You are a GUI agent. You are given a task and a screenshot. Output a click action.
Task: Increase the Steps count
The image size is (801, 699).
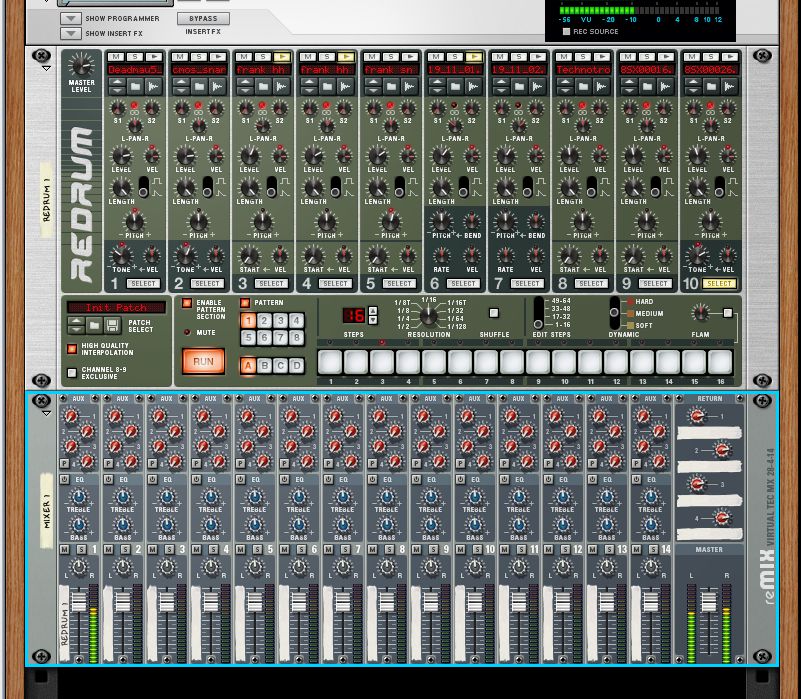(x=373, y=311)
